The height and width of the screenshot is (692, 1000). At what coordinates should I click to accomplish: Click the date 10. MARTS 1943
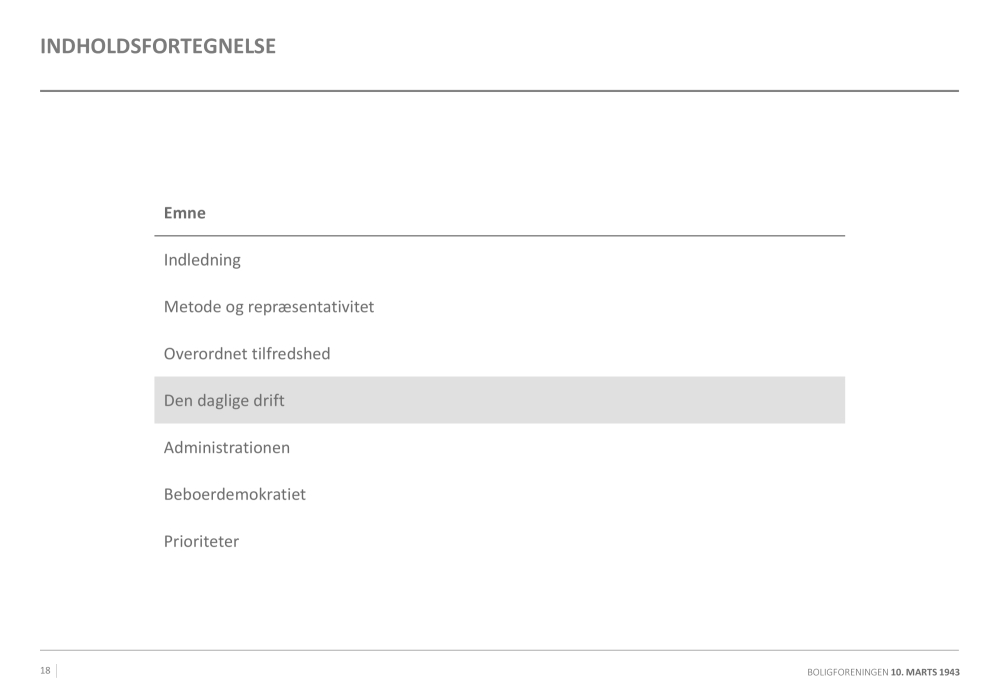(925, 672)
